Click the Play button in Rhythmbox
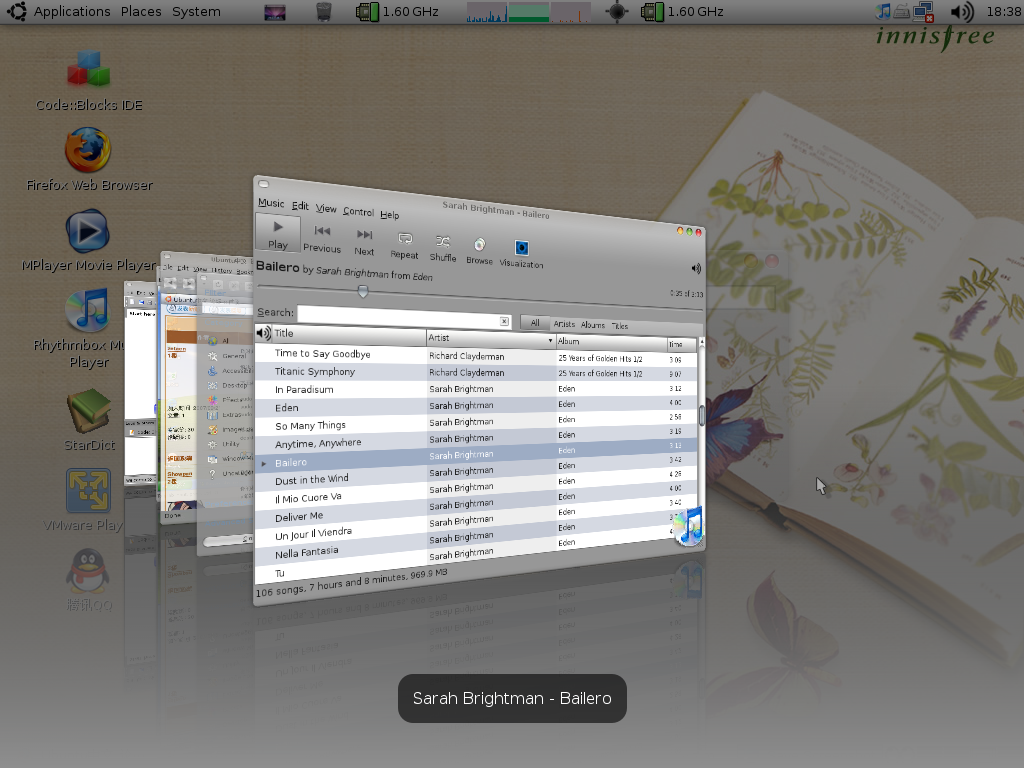The image size is (1024, 768). point(278,234)
